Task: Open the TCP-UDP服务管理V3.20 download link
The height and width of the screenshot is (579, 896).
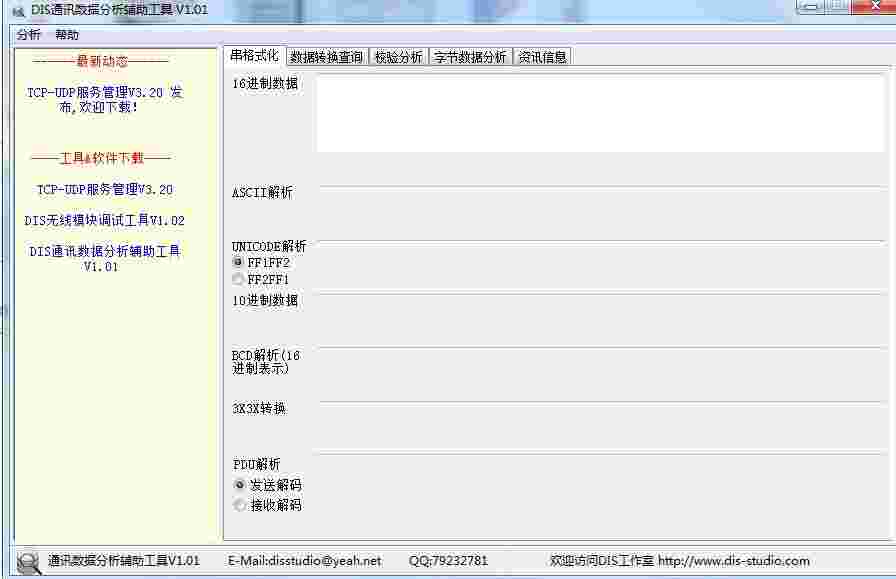Action: click(x=103, y=189)
